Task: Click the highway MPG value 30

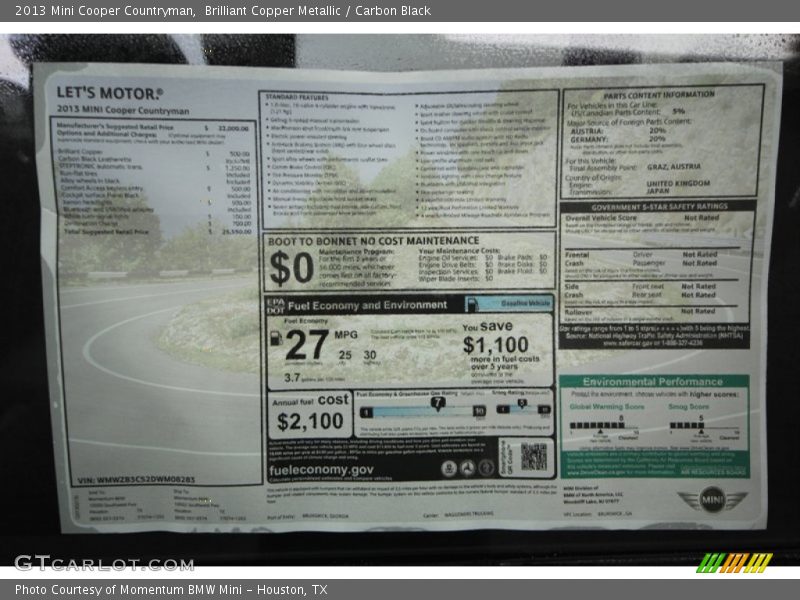Action: (370, 355)
